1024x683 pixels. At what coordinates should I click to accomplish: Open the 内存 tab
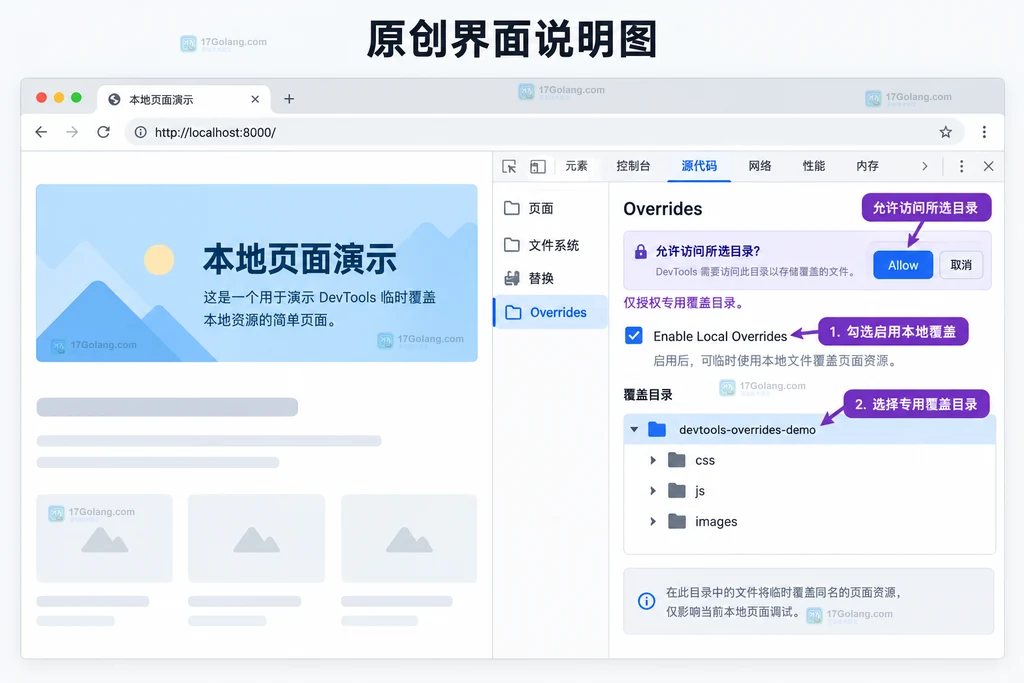point(867,166)
